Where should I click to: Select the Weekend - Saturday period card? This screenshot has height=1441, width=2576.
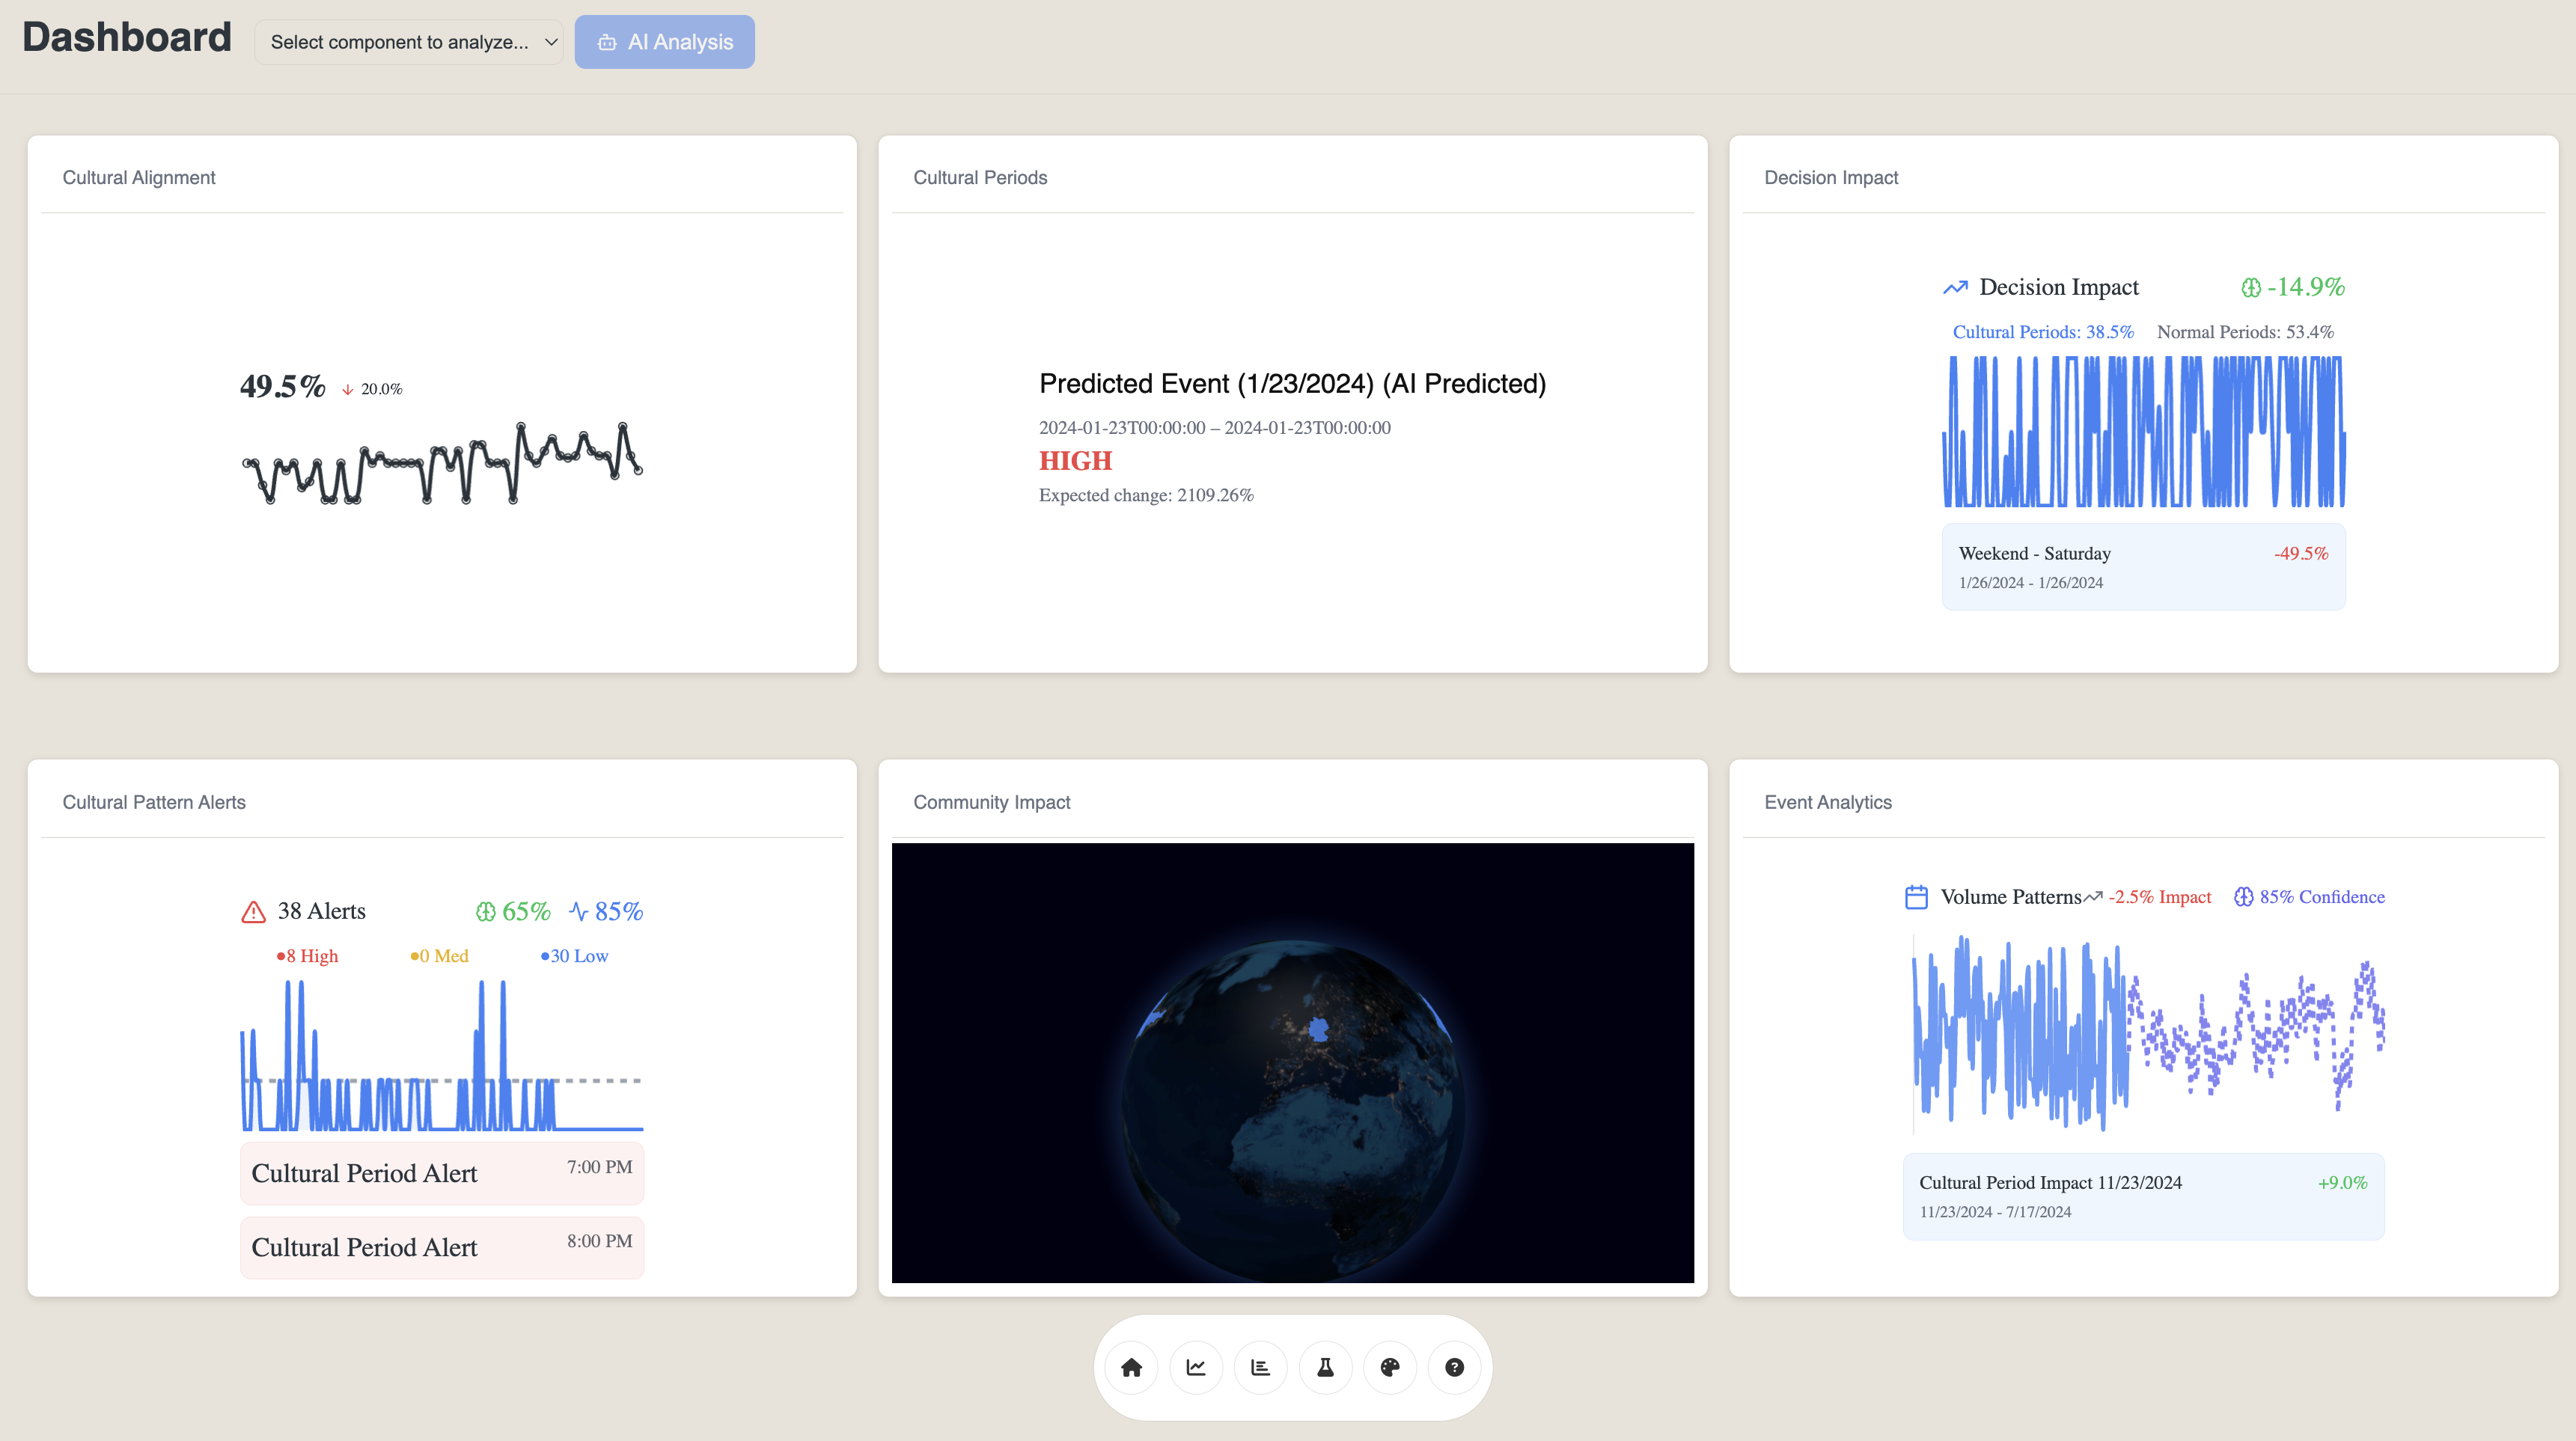pos(2143,567)
